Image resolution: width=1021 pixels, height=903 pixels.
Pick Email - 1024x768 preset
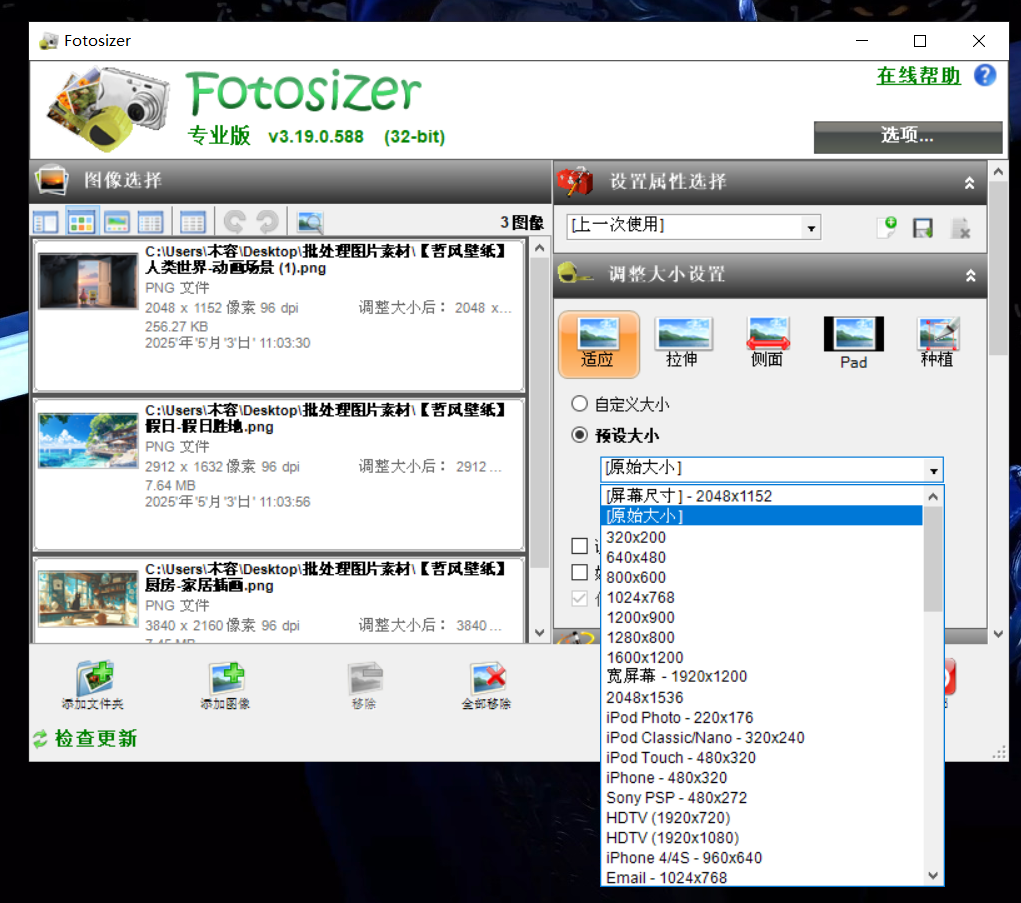761,877
